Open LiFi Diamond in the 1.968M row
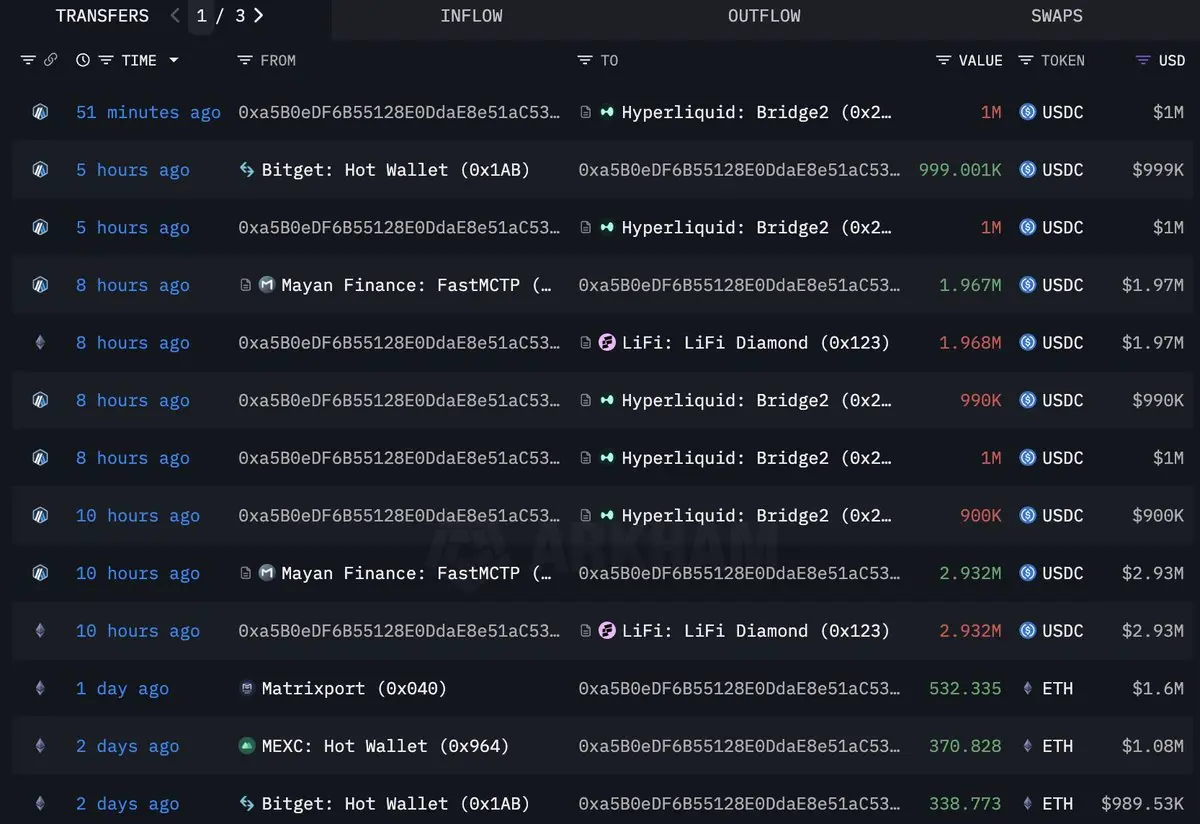1200x824 pixels. click(755, 343)
